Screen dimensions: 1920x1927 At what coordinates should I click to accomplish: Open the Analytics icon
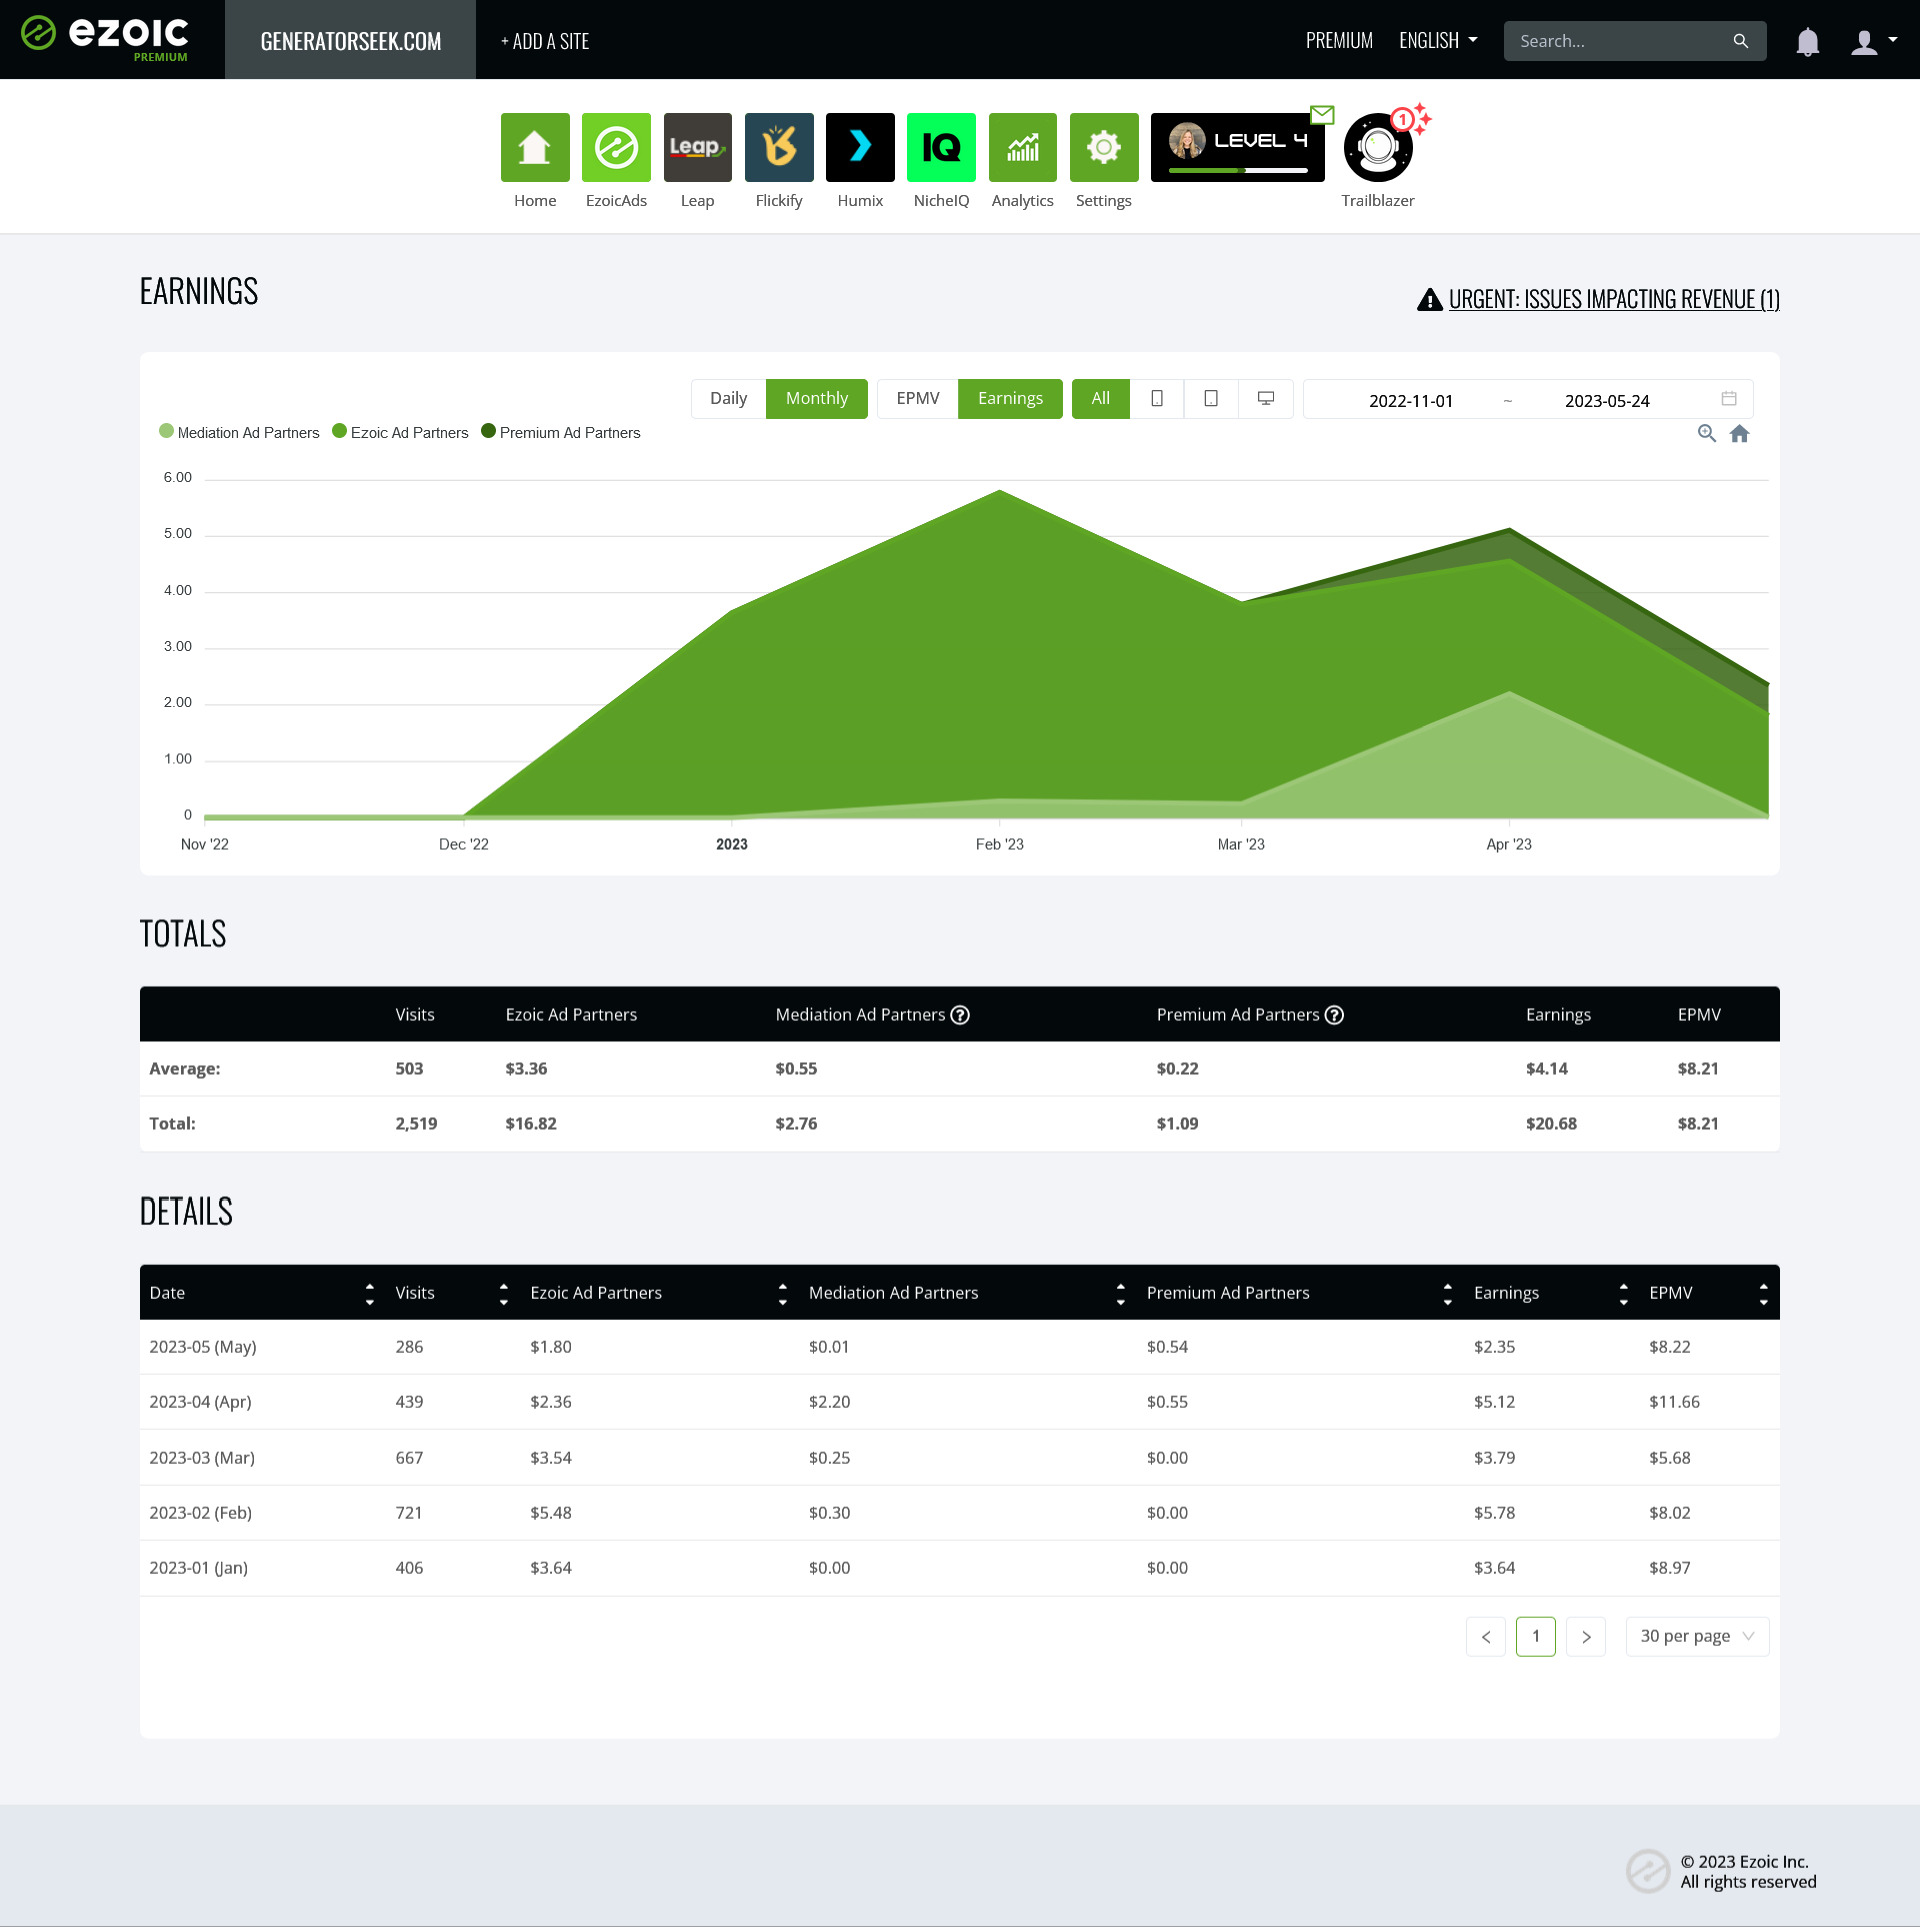(x=1022, y=147)
